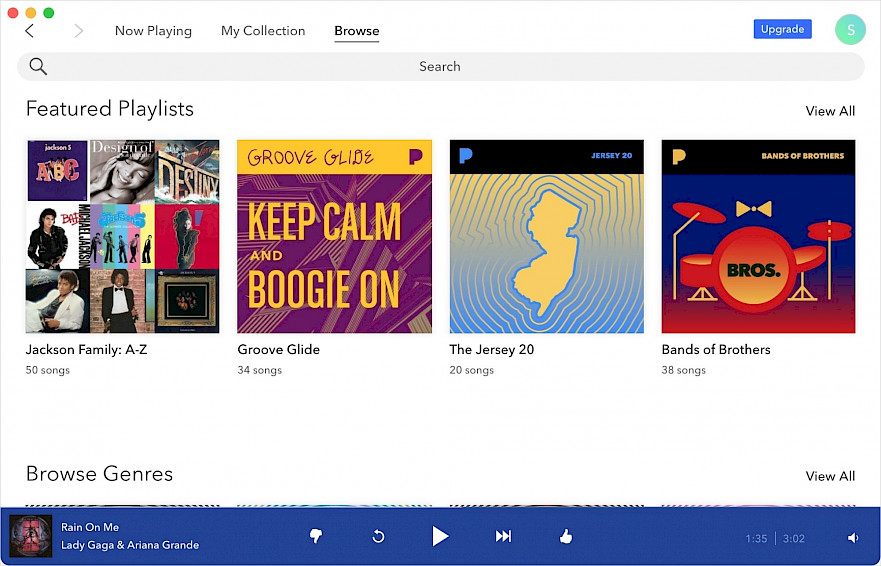The height and width of the screenshot is (566, 881).
Task: Open The Jersey 20 playlist cover
Action: 547,237
